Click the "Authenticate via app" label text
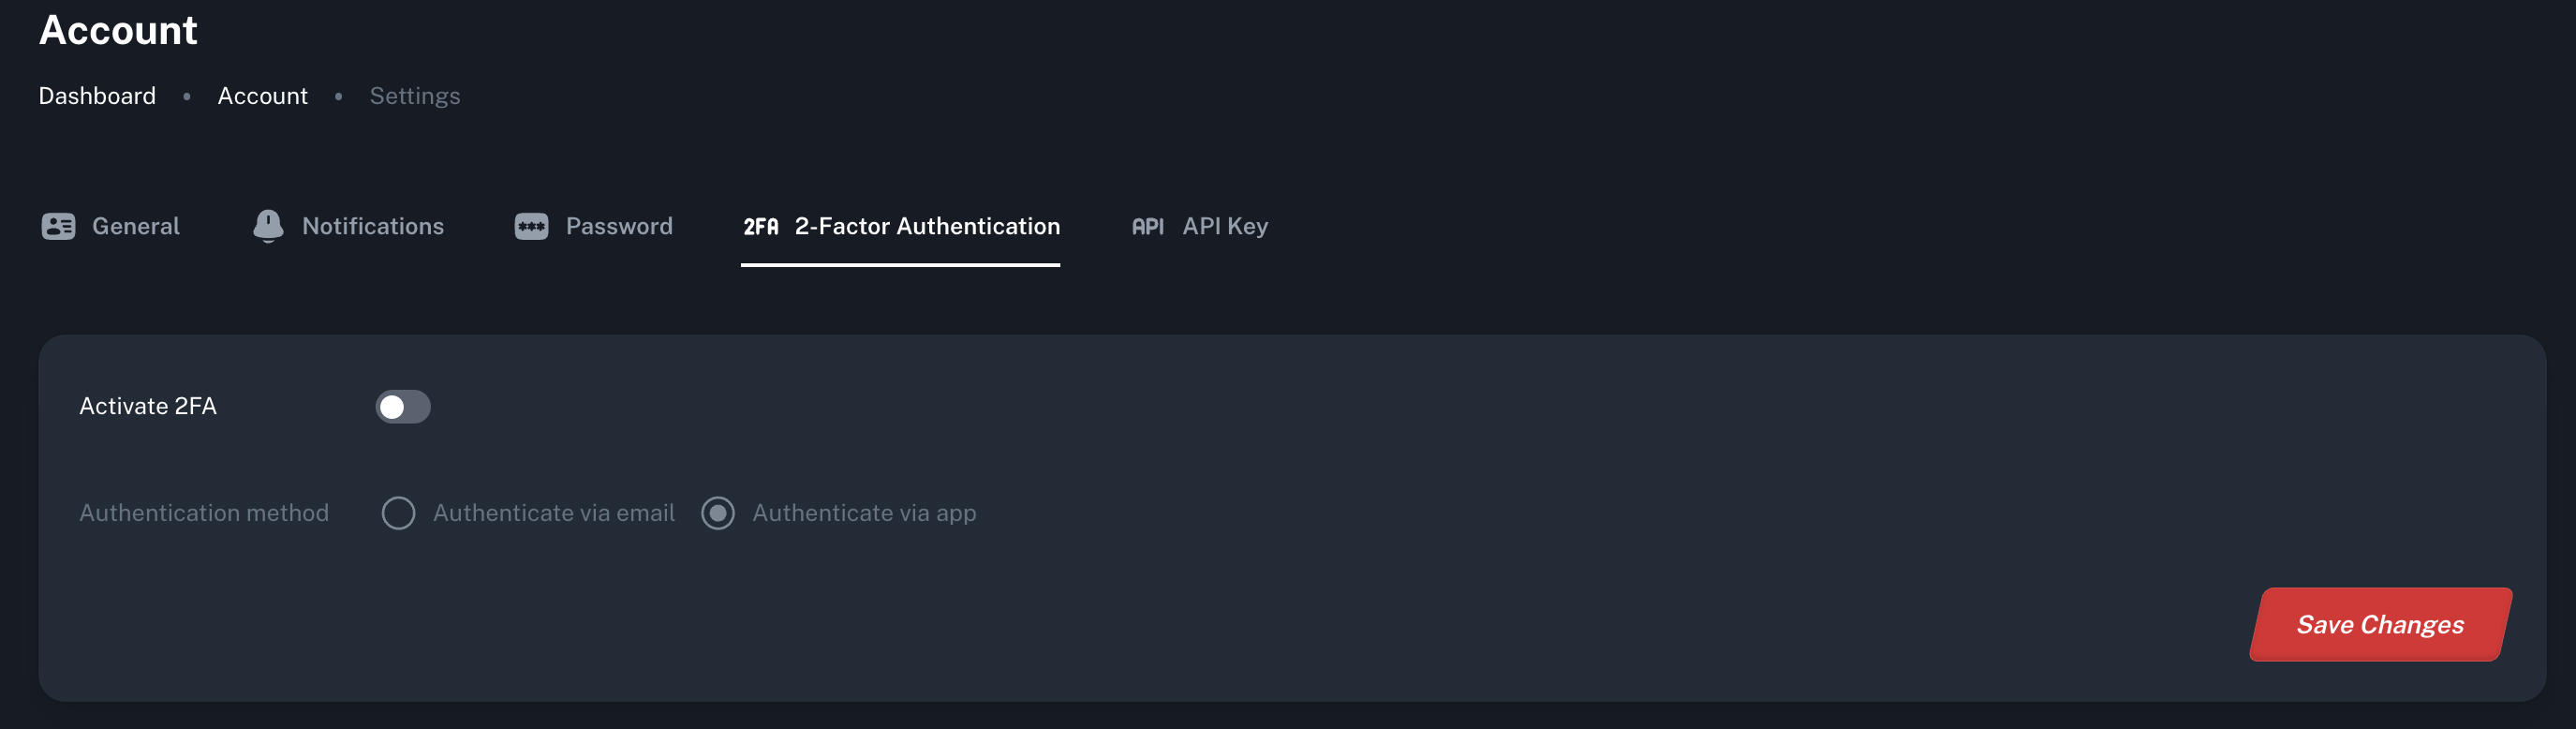The width and height of the screenshot is (2576, 729). click(863, 513)
